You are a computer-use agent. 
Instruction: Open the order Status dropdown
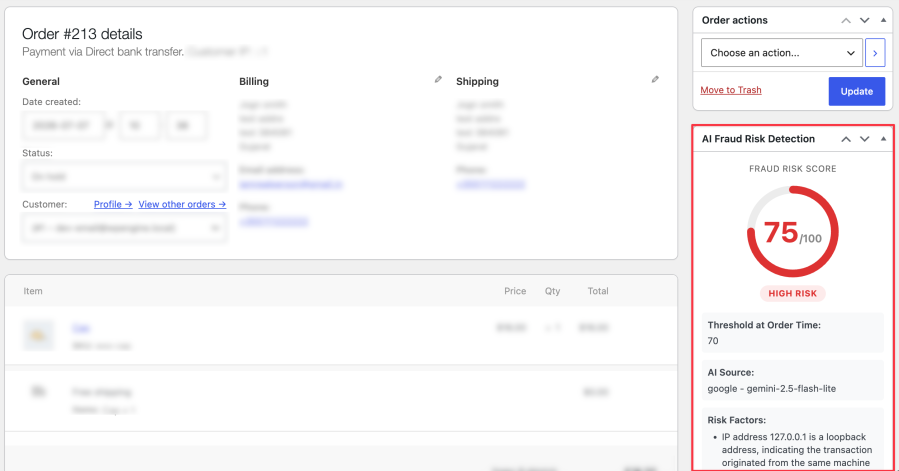pyautogui.click(x=123, y=177)
